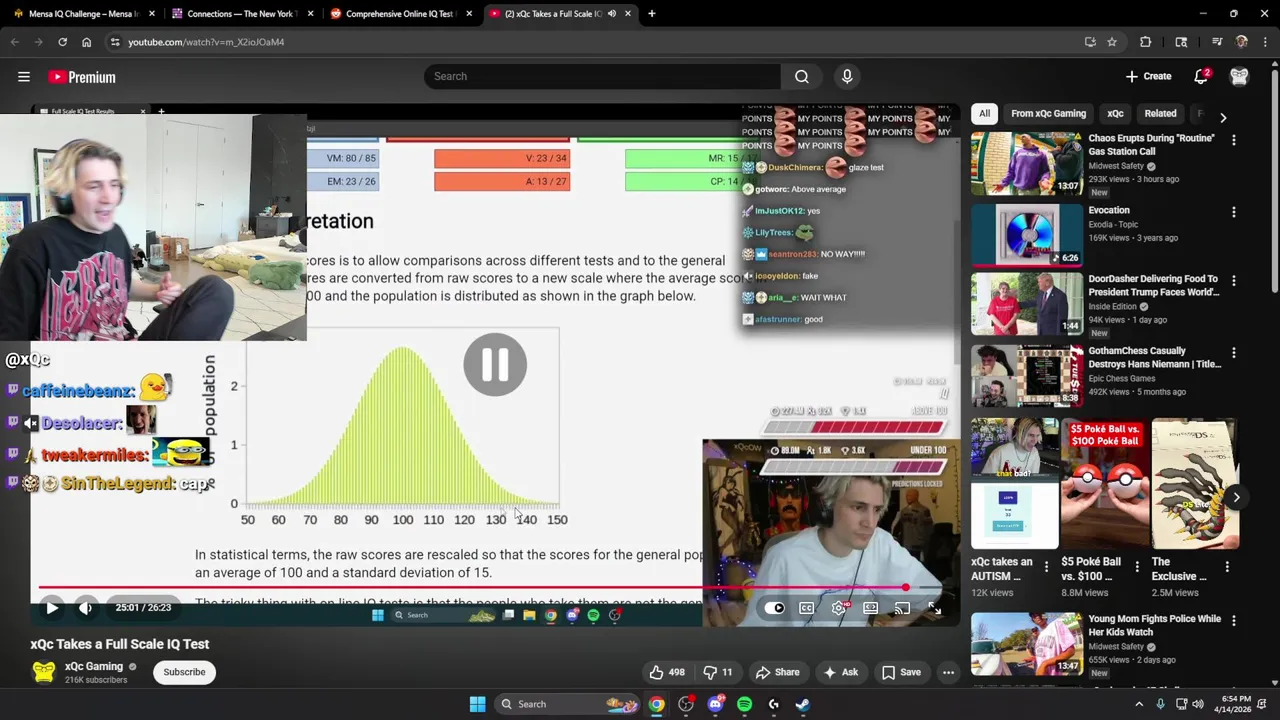Enter fullscreen mode in the video player

click(933, 608)
